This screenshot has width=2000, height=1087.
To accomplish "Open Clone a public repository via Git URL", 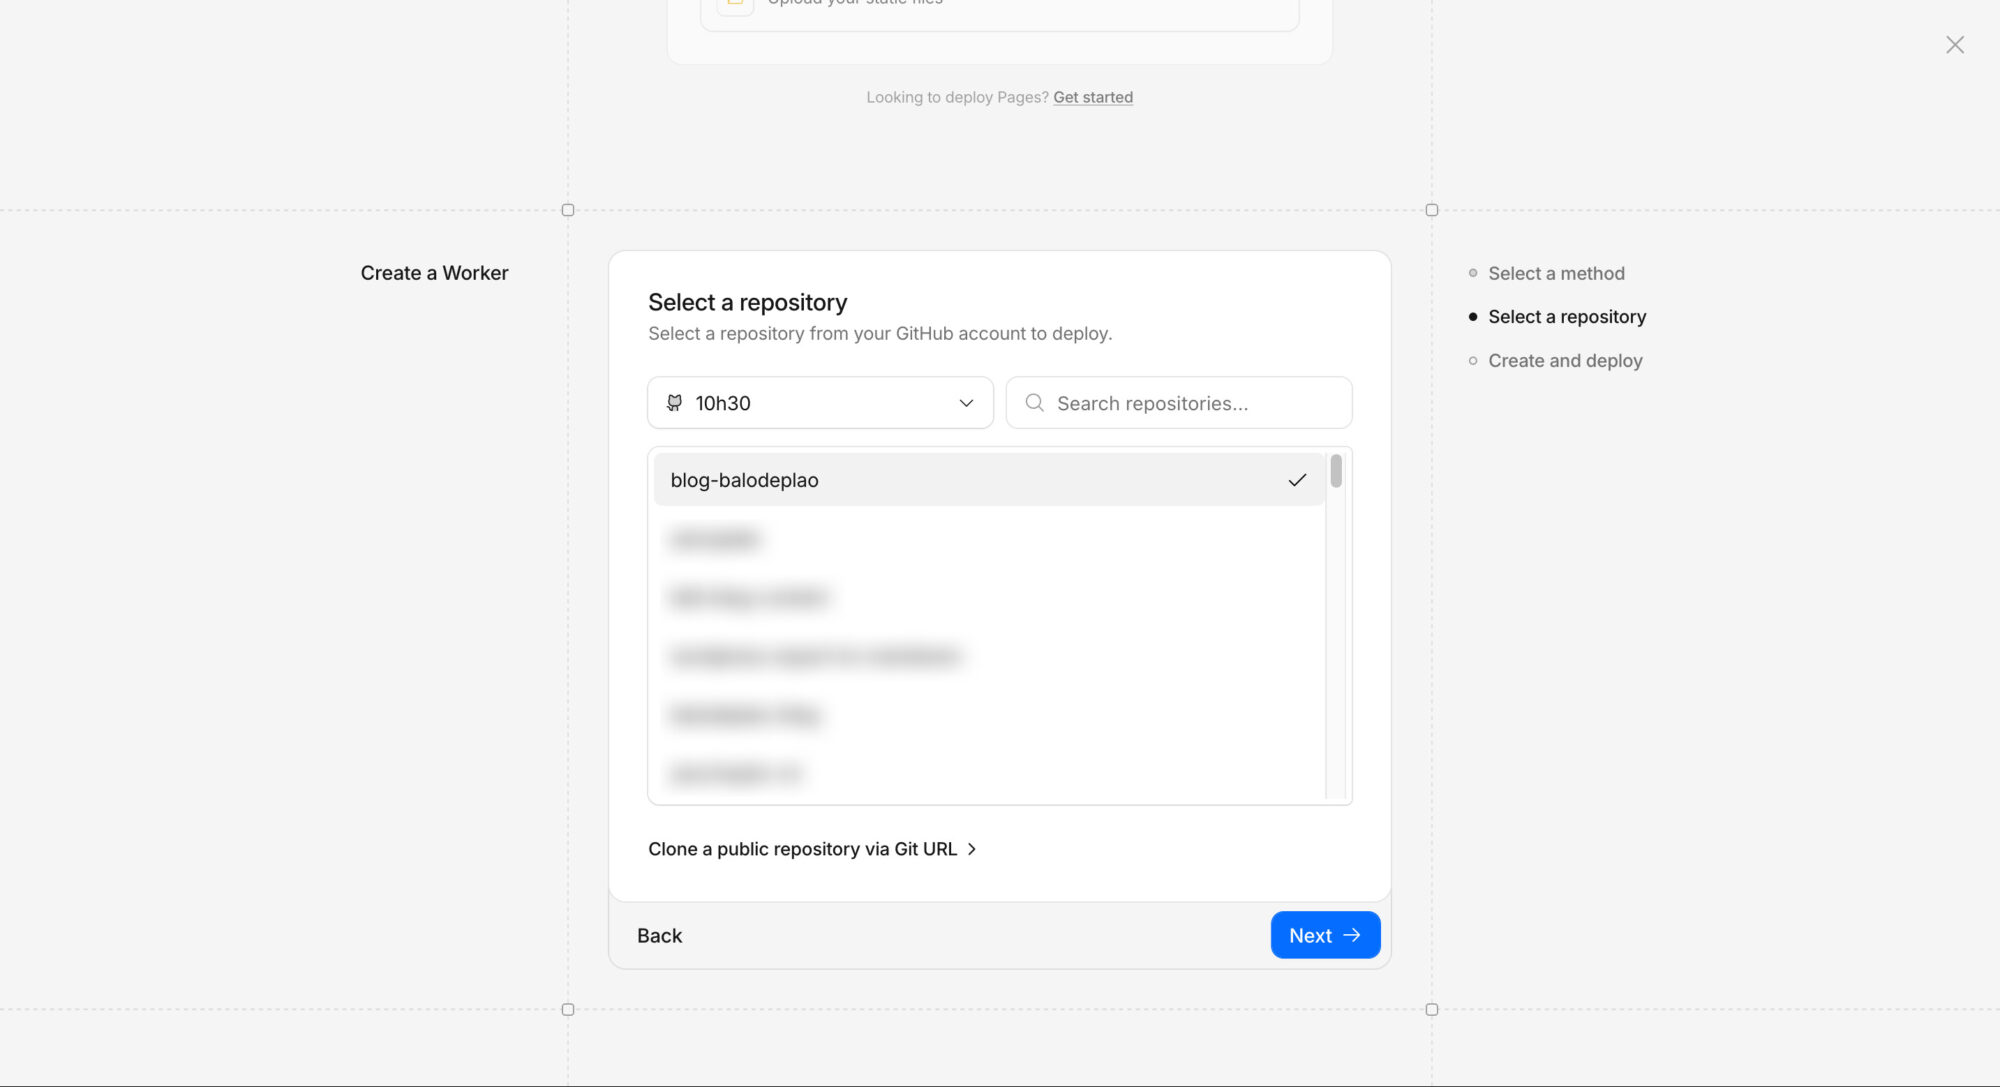I will (802, 849).
